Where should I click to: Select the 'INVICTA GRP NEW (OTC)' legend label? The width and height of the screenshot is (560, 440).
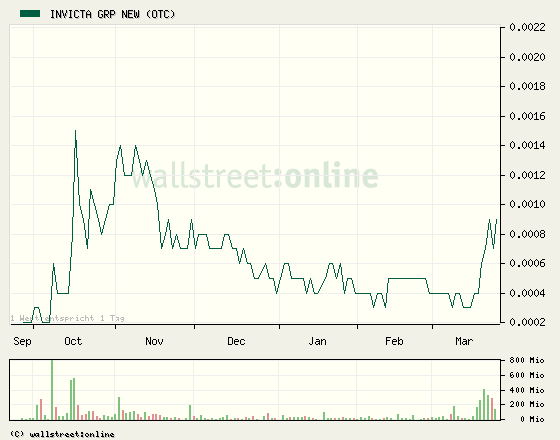(x=112, y=14)
